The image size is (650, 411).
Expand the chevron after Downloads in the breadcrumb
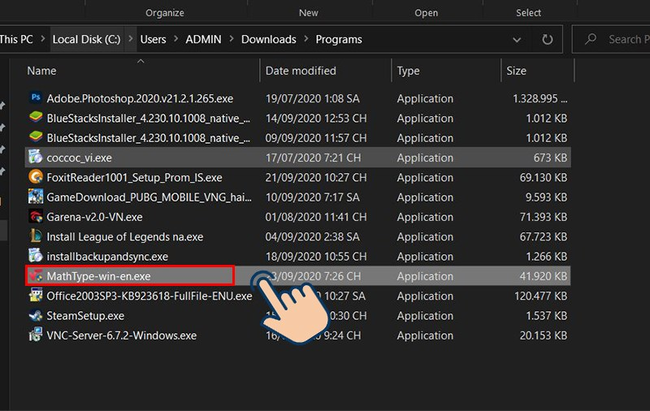coord(304,40)
